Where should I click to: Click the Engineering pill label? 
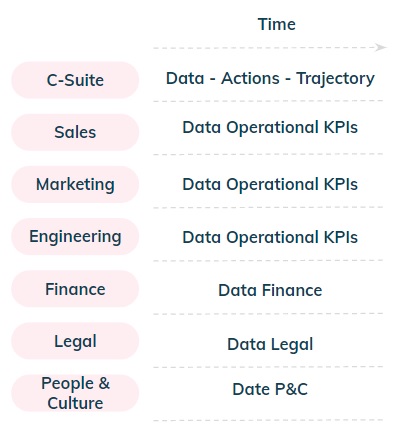click(x=75, y=237)
